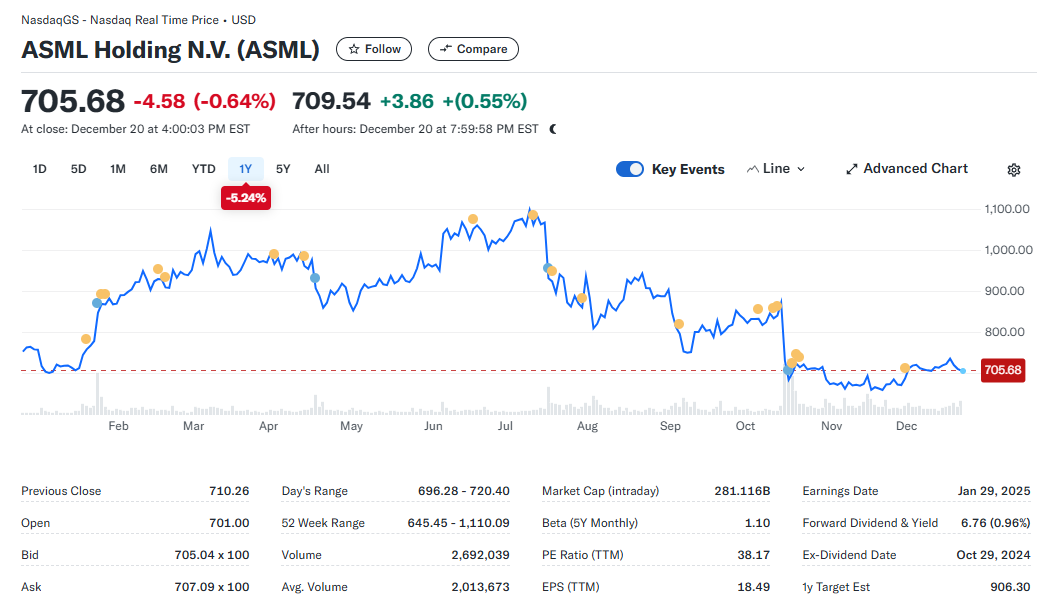1048x609 pixels.
Task: Click the orange event marker in early December
Action: (904, 368)
